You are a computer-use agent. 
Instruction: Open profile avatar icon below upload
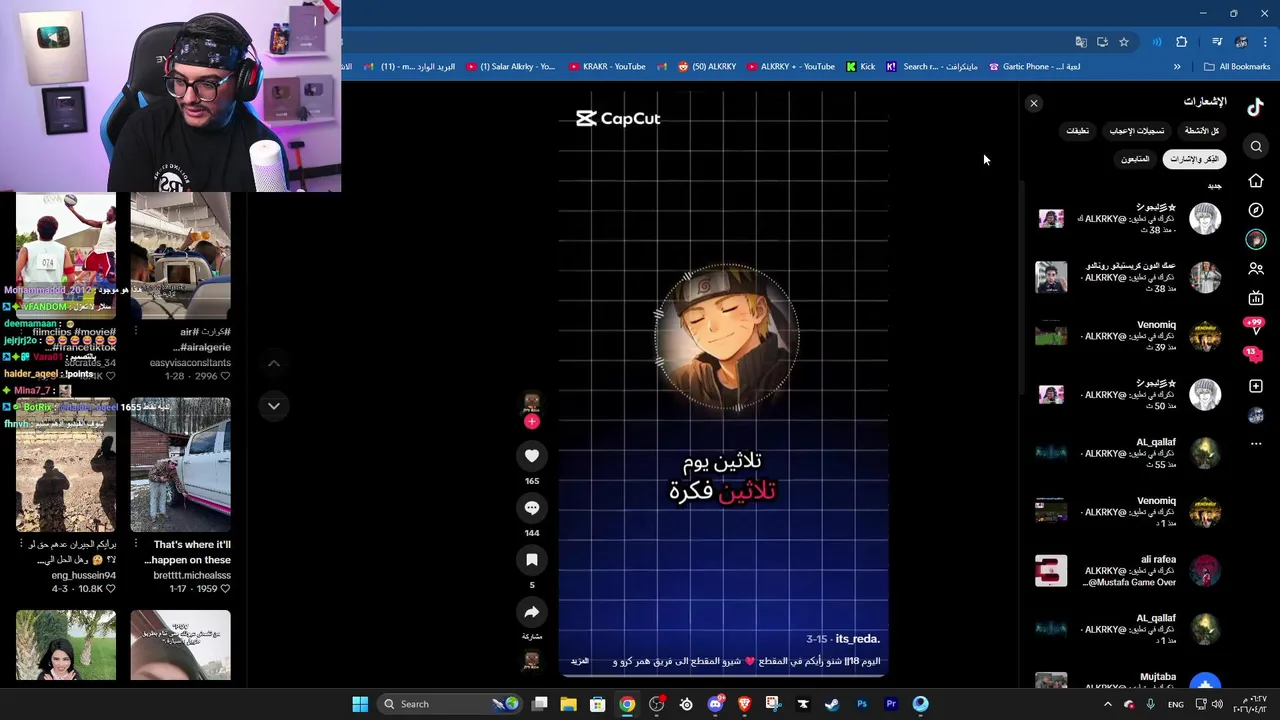click(1256, 415)
